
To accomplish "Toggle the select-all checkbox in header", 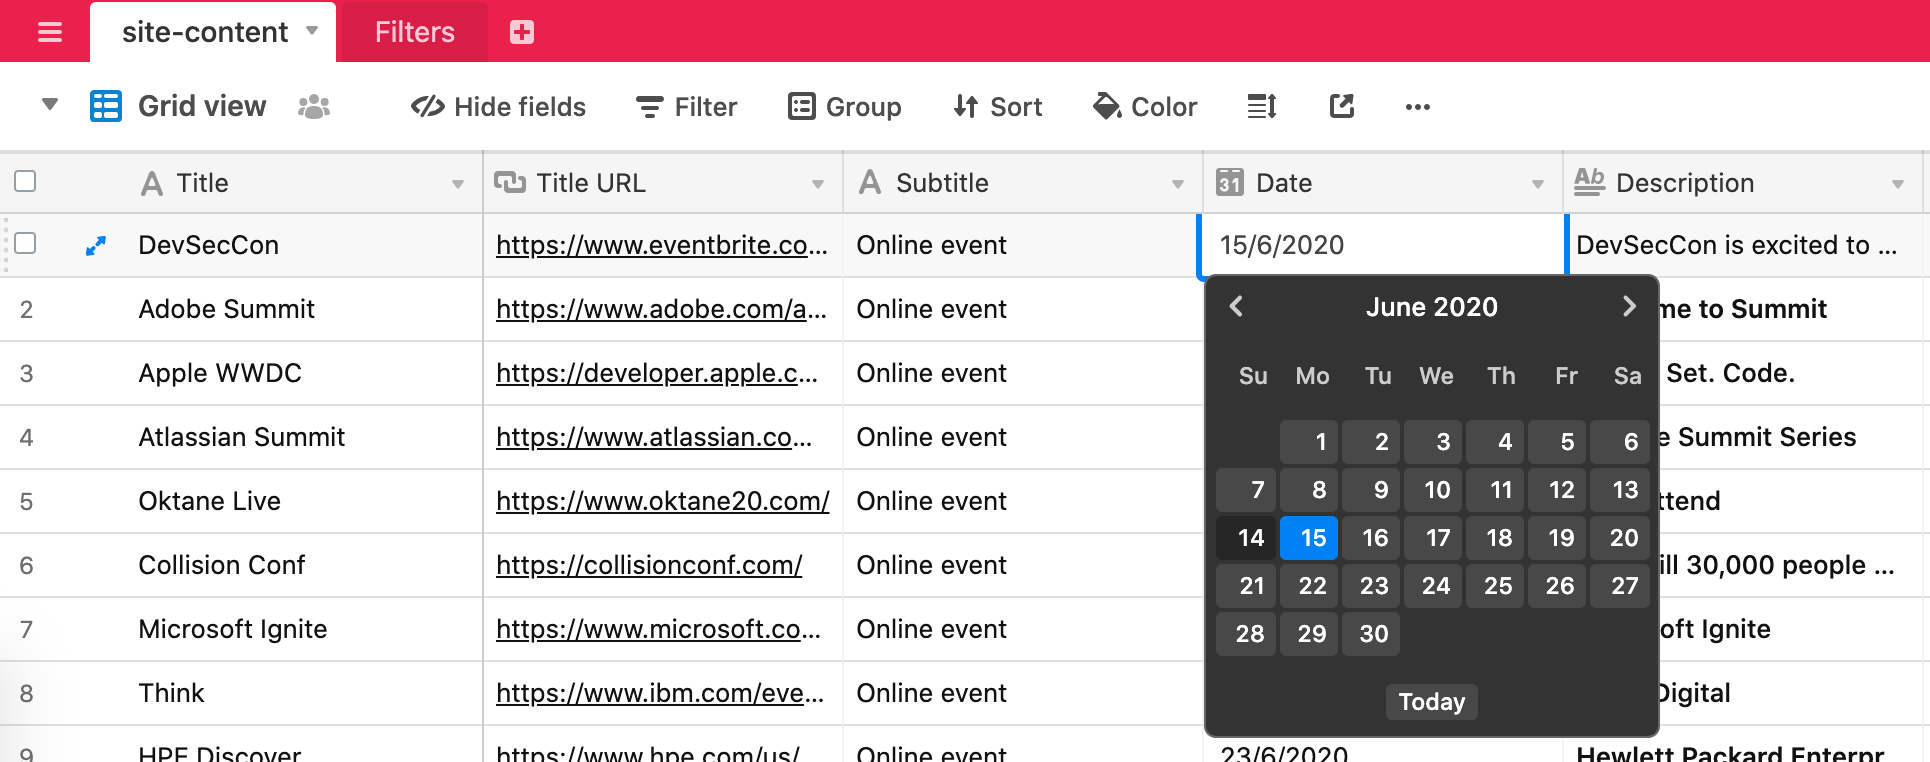I will [26, 181].
